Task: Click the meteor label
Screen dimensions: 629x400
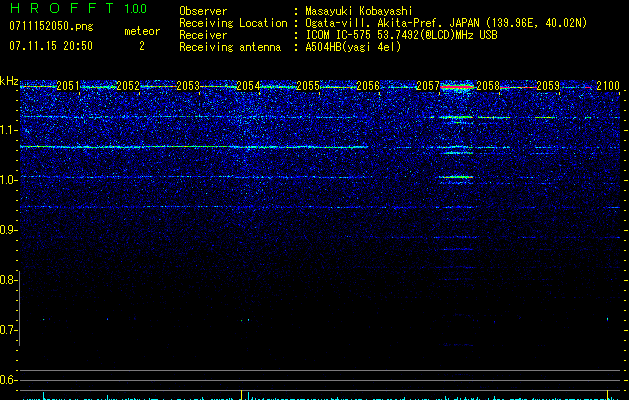Action: click(x=142, y=31)
